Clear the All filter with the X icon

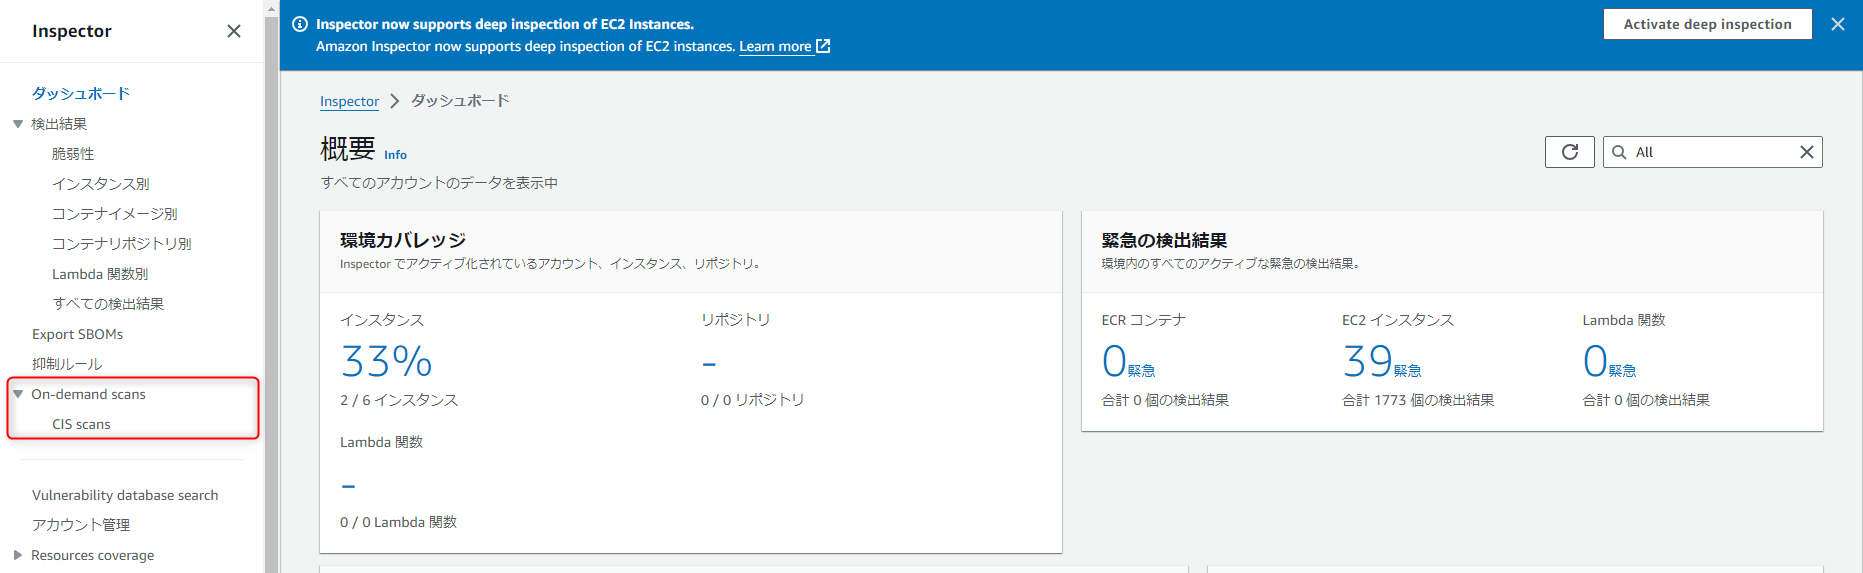(x=1806, y=152)
